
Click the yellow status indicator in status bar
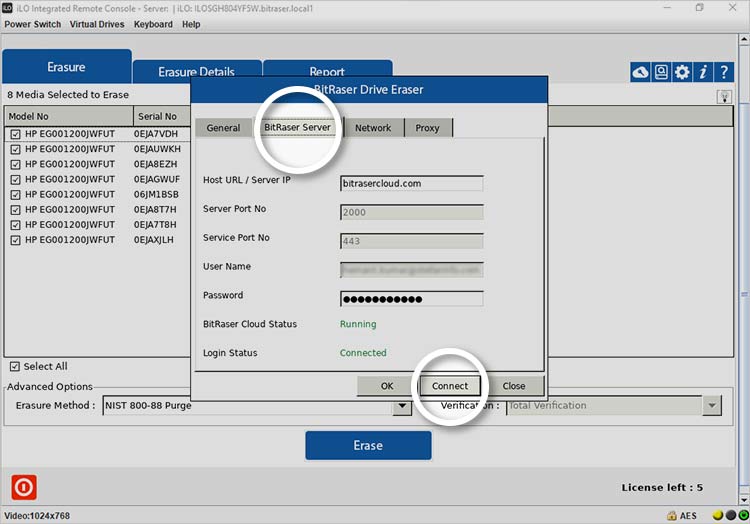click(x=717, y=515)
